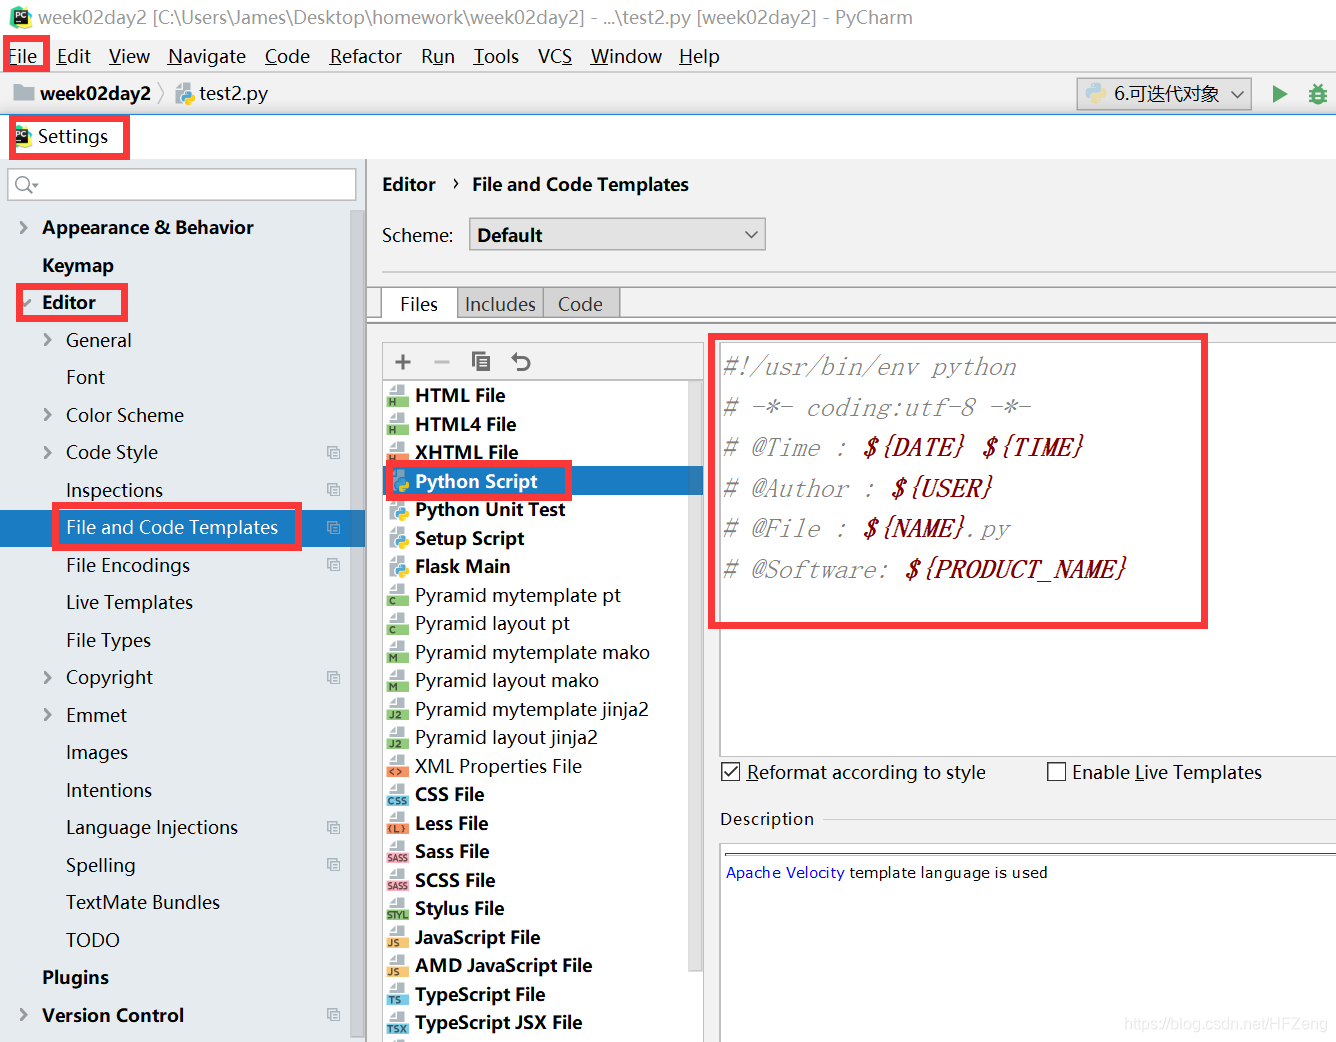Click in the template text editor area

click(x=1027, y=550)
